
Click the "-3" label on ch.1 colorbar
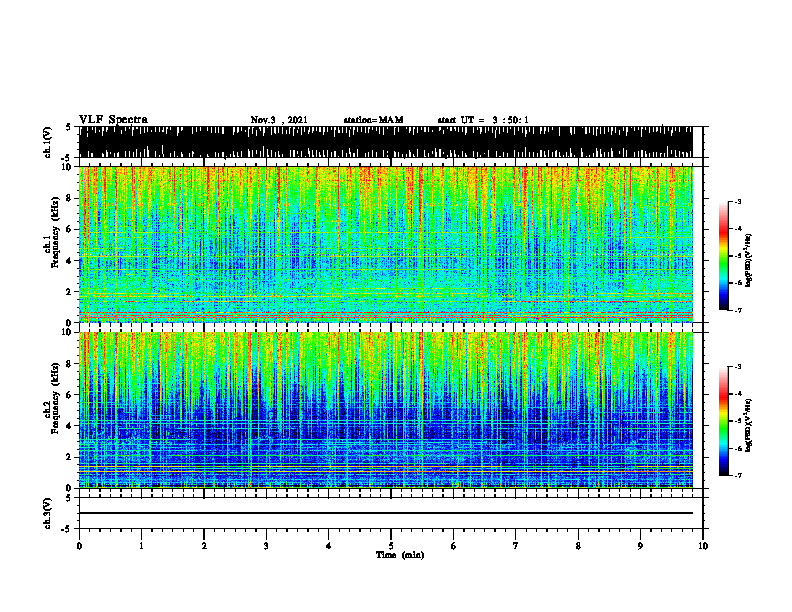pos(738,202)
